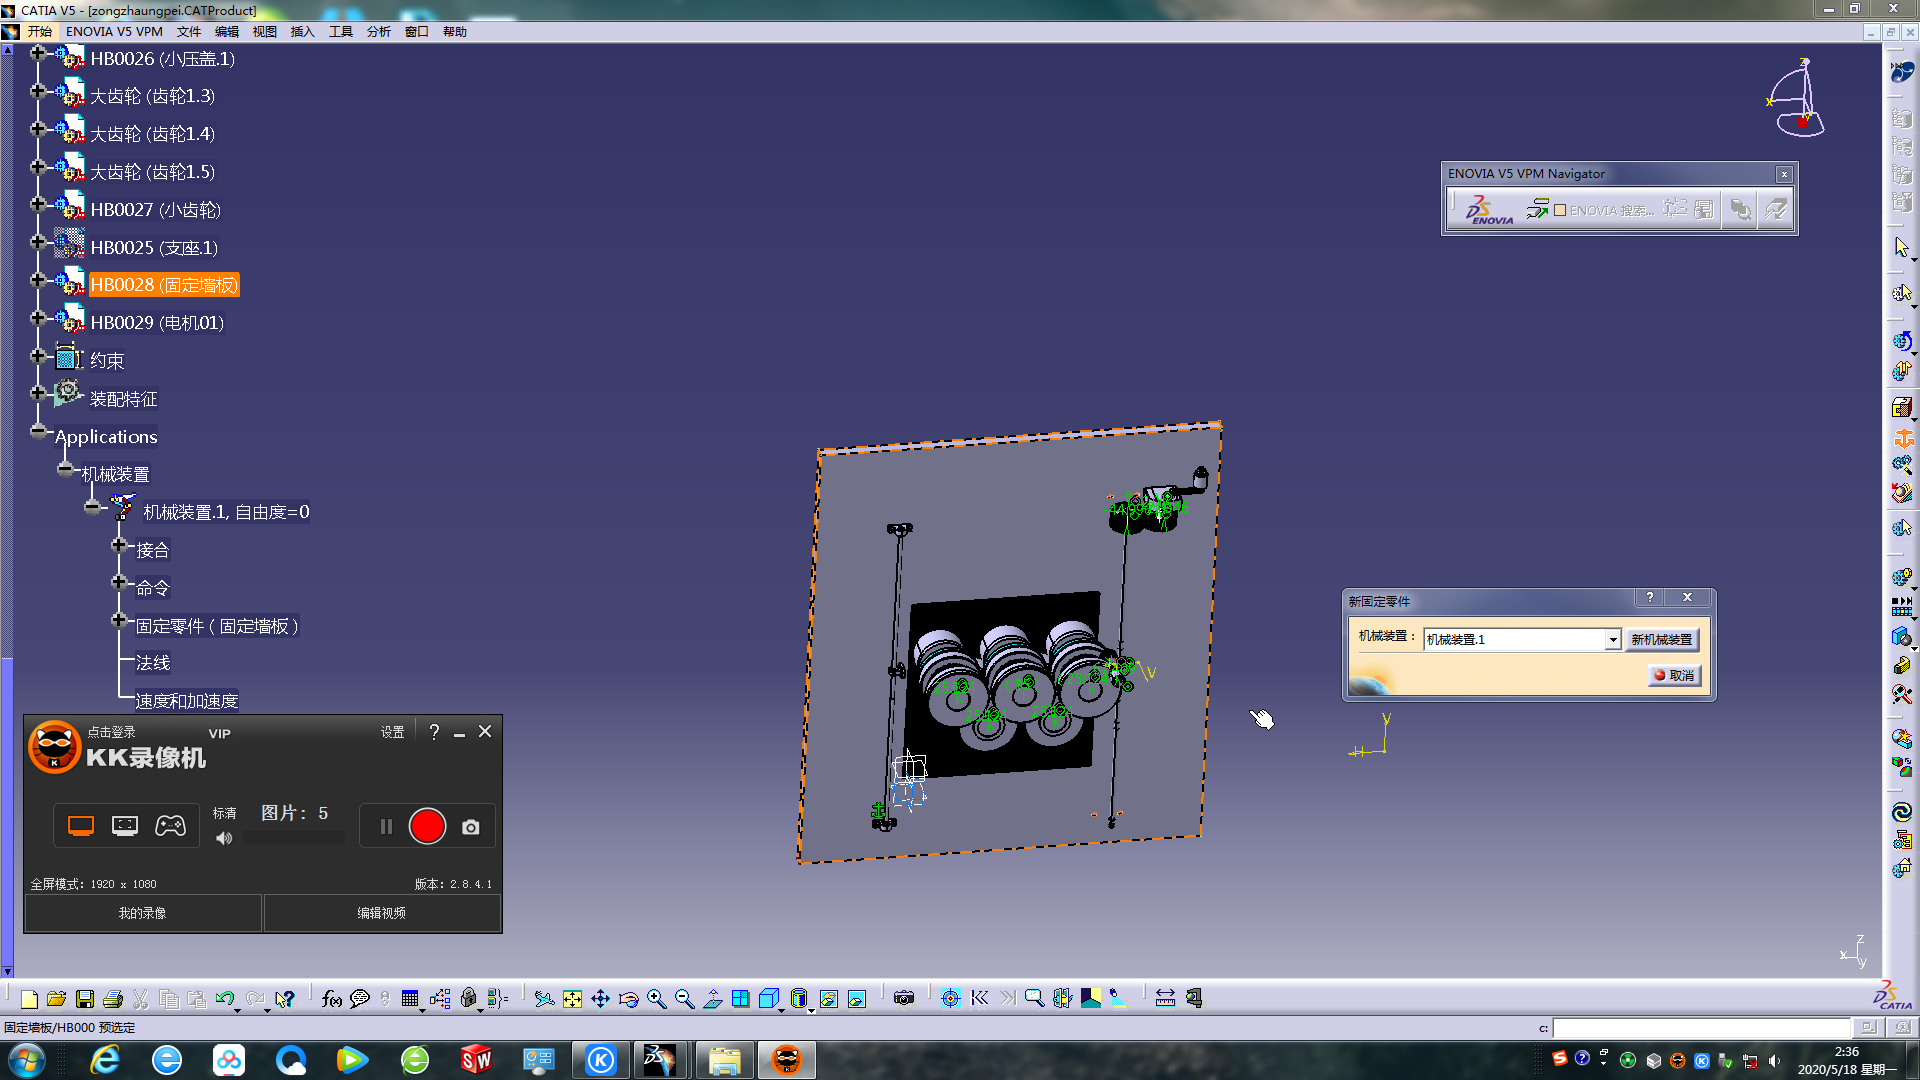This screenshot has width=1920, height=1080.
Task: Click the Formula f(x) tool icon
Action: (x=331, y=999)
